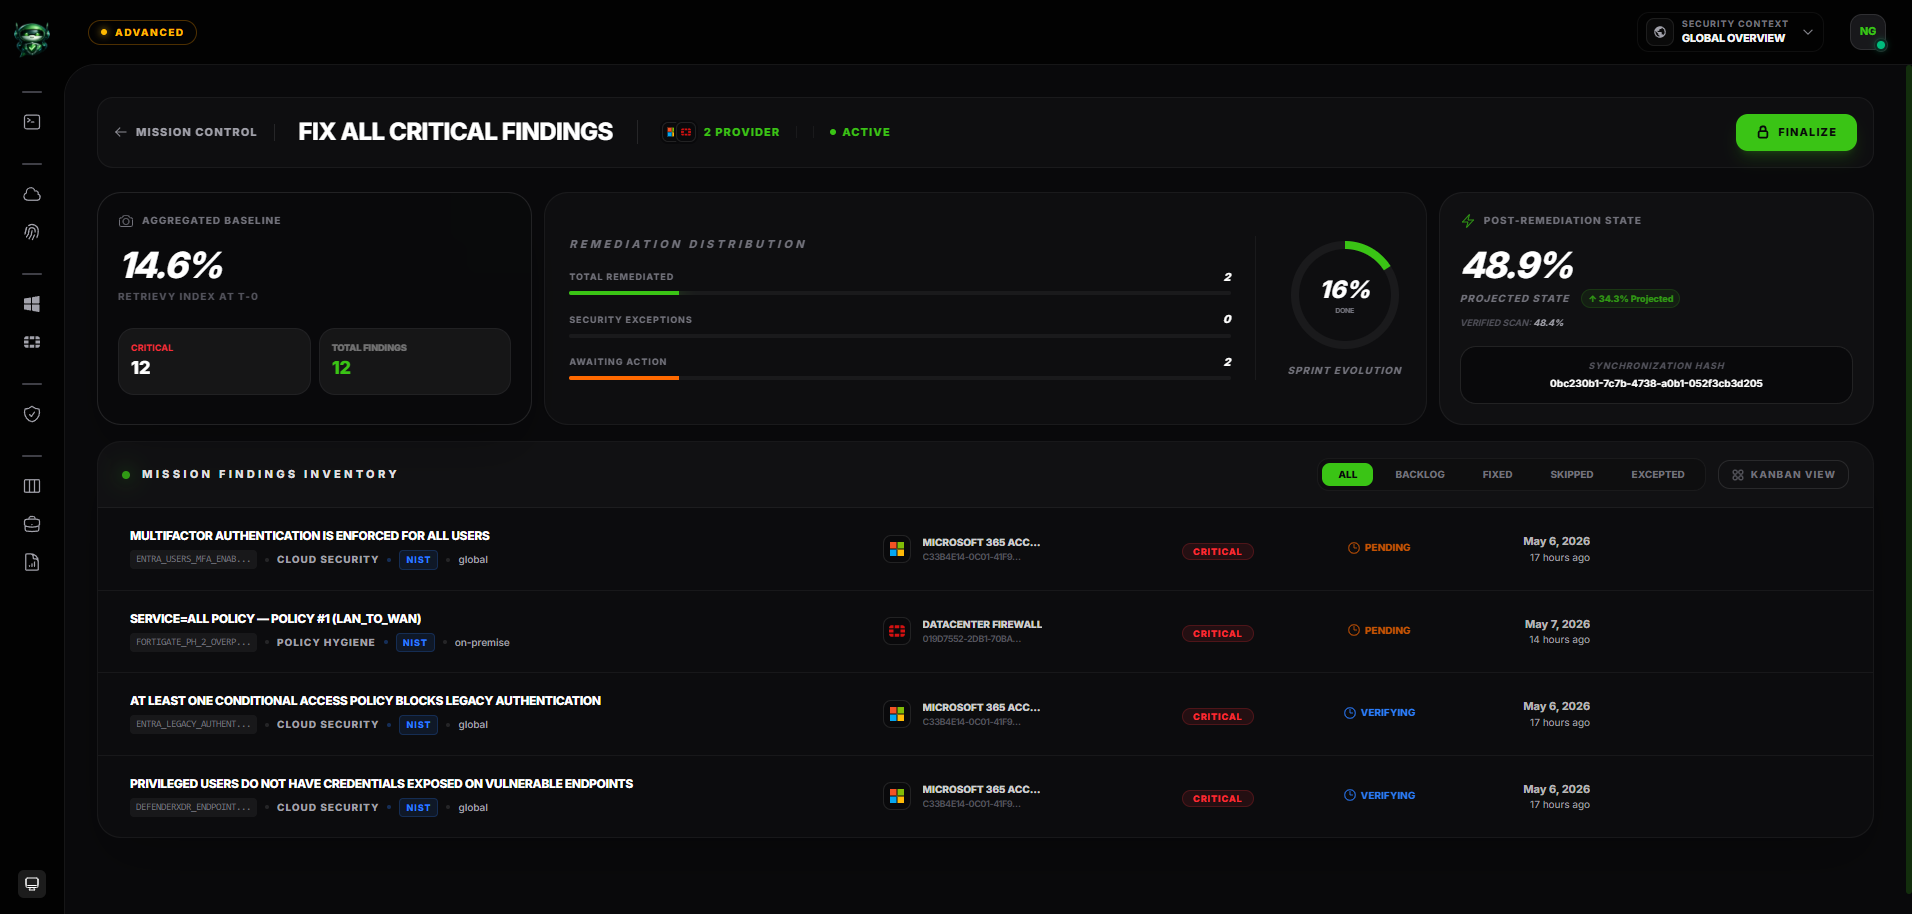Select the Backlog filter tab

coord(1420,475)
